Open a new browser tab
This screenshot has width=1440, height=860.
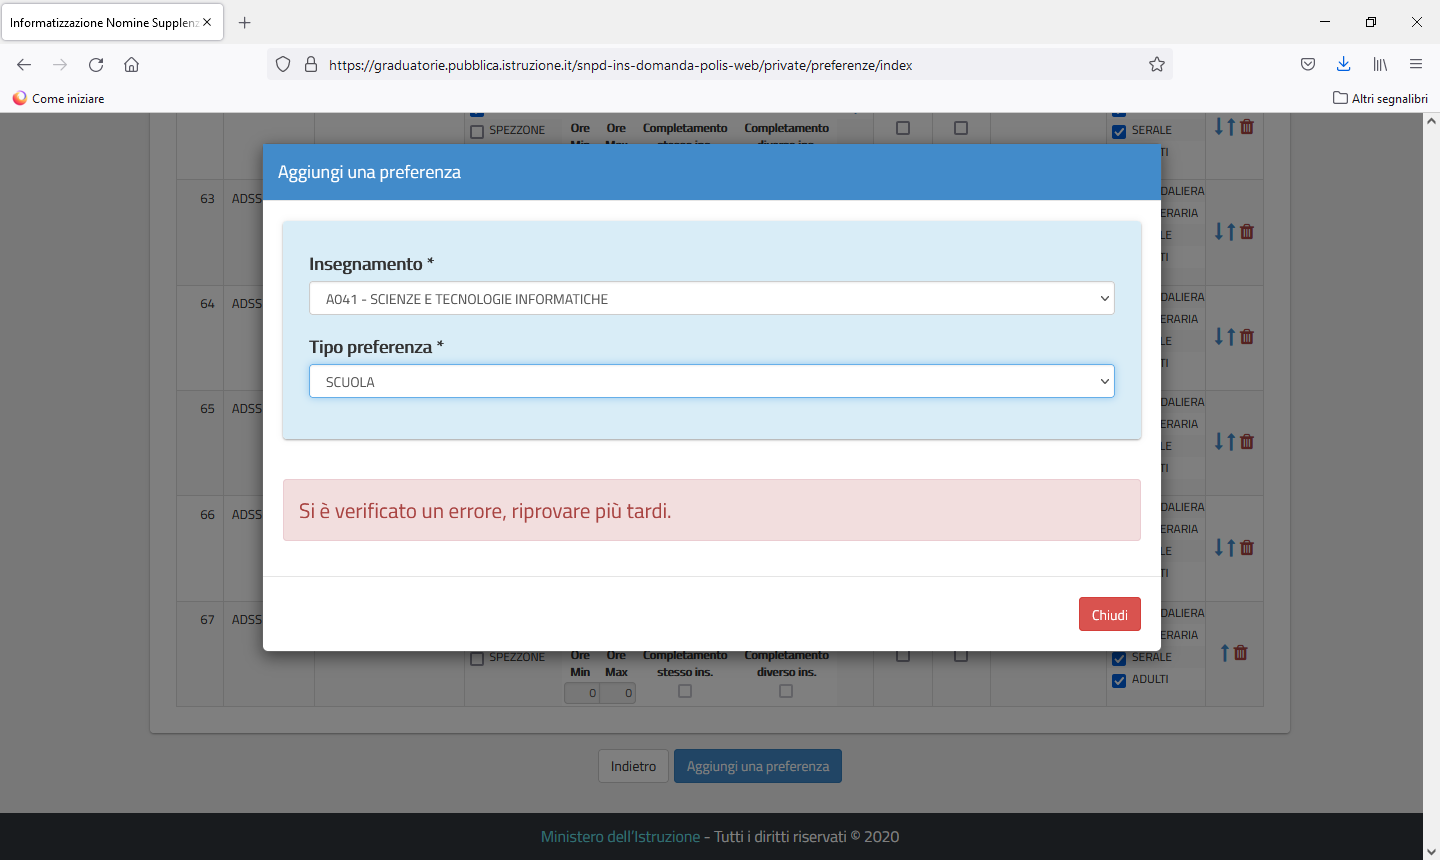tap(245, 22)
